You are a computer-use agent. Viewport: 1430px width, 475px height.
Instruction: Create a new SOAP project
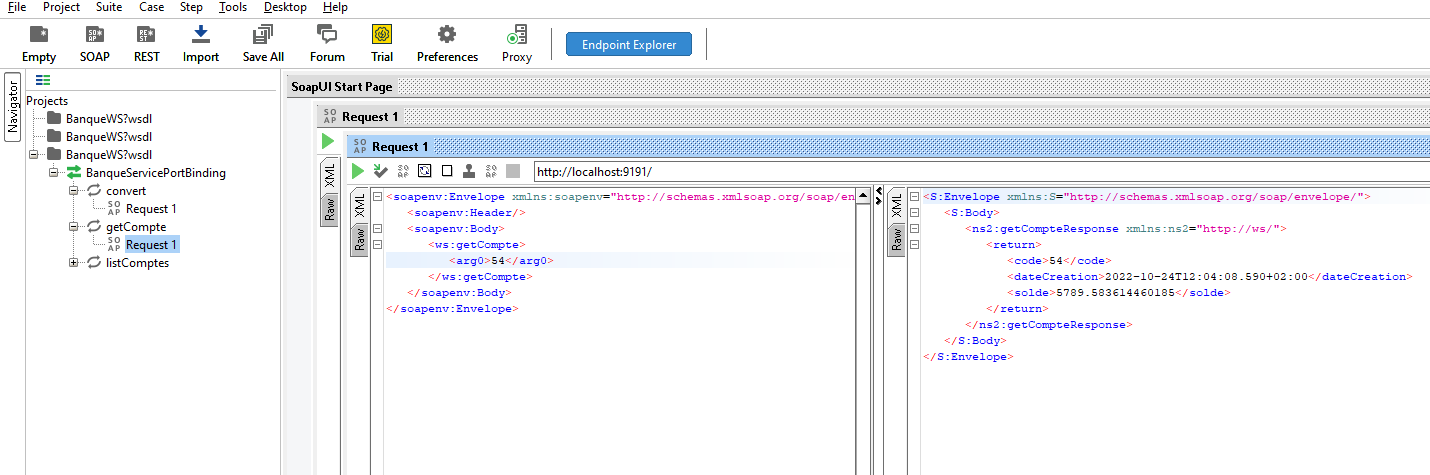(95, 45)
